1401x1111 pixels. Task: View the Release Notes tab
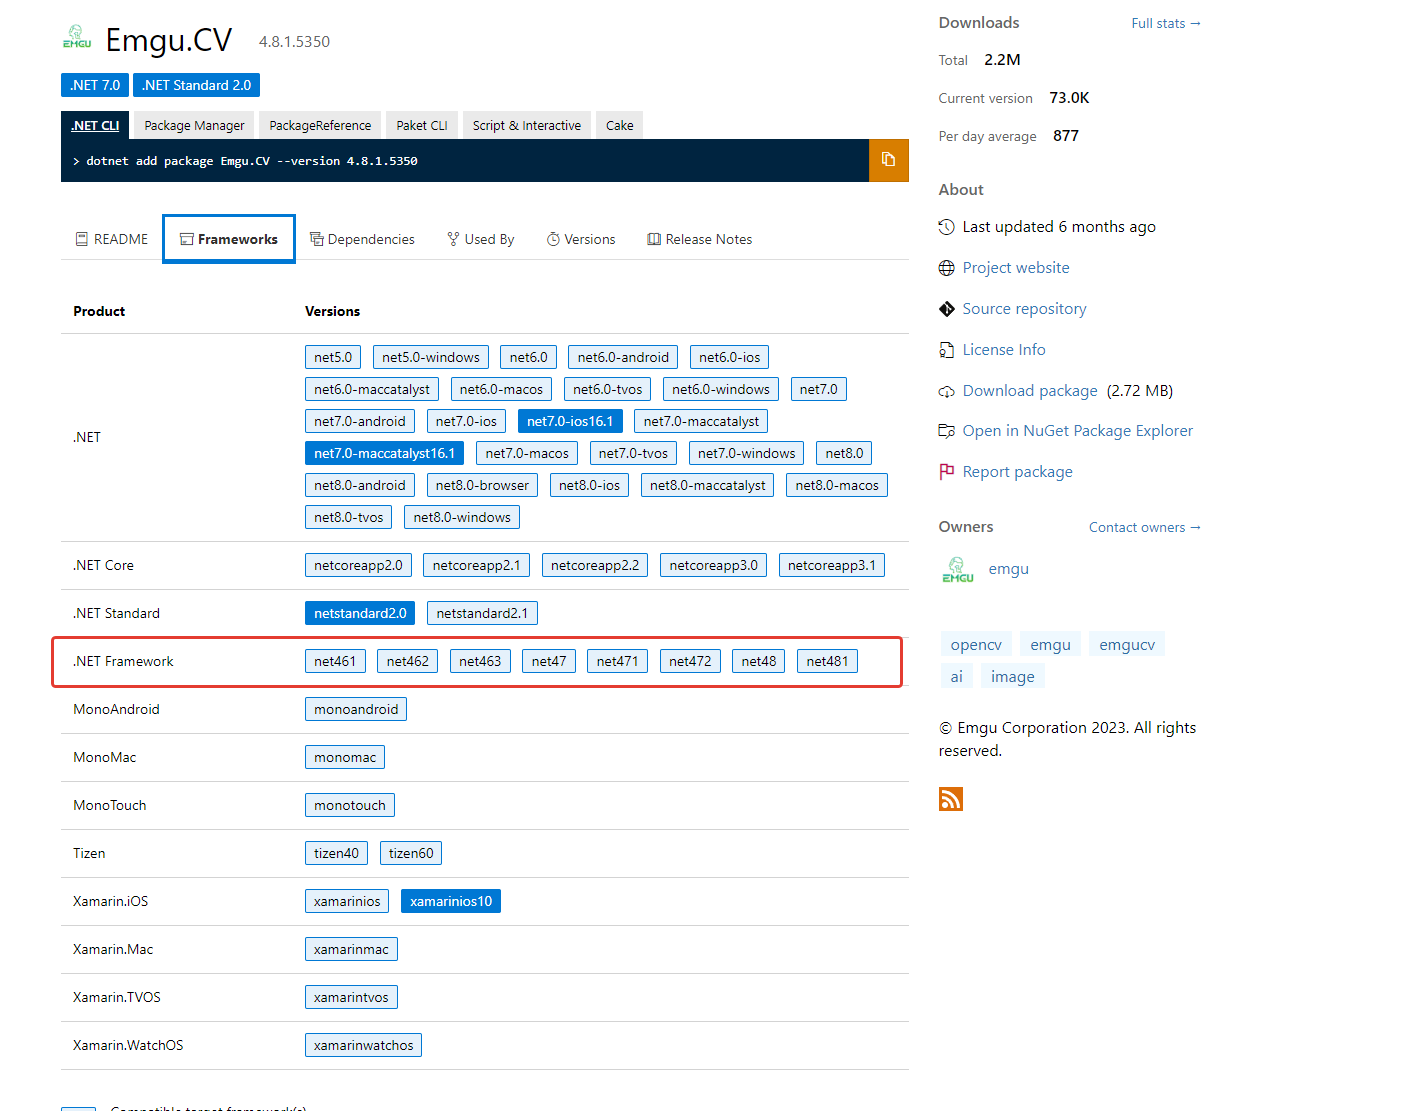pyautogui.click(x=700, y=239)
